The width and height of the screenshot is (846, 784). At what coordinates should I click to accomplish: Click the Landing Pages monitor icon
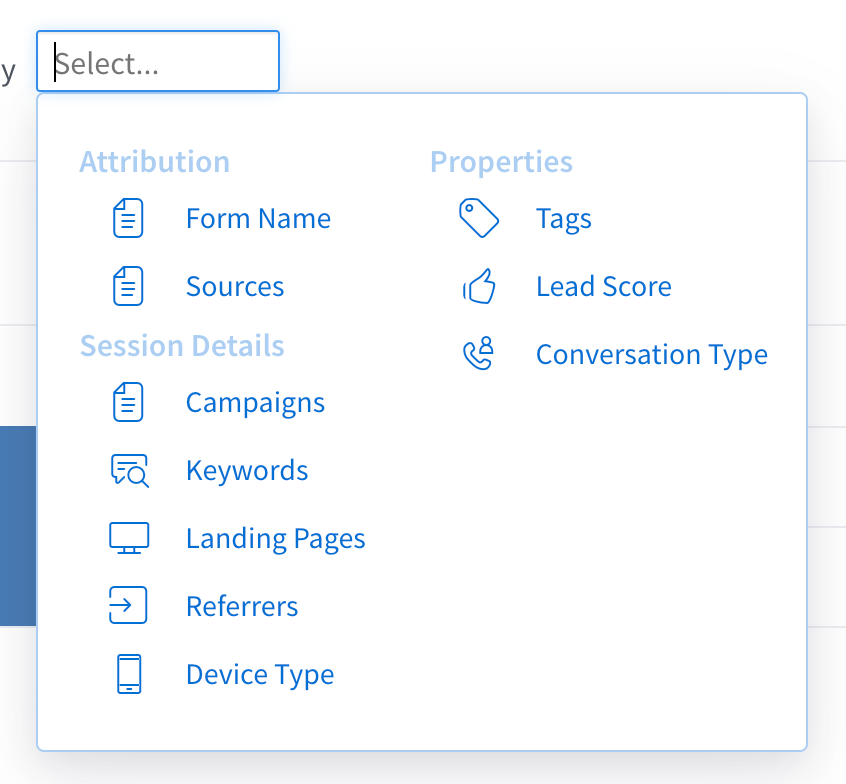[x=129, y=538]
